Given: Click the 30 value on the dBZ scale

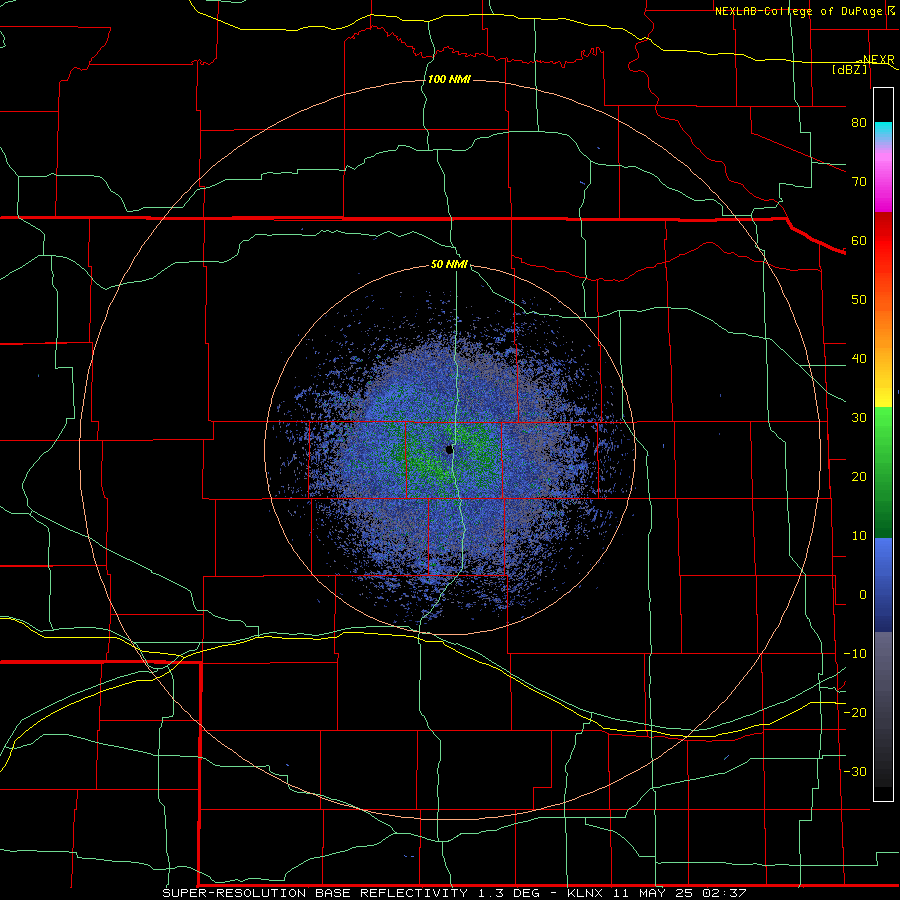Looking at the screenshot, I should pos(859,417).
